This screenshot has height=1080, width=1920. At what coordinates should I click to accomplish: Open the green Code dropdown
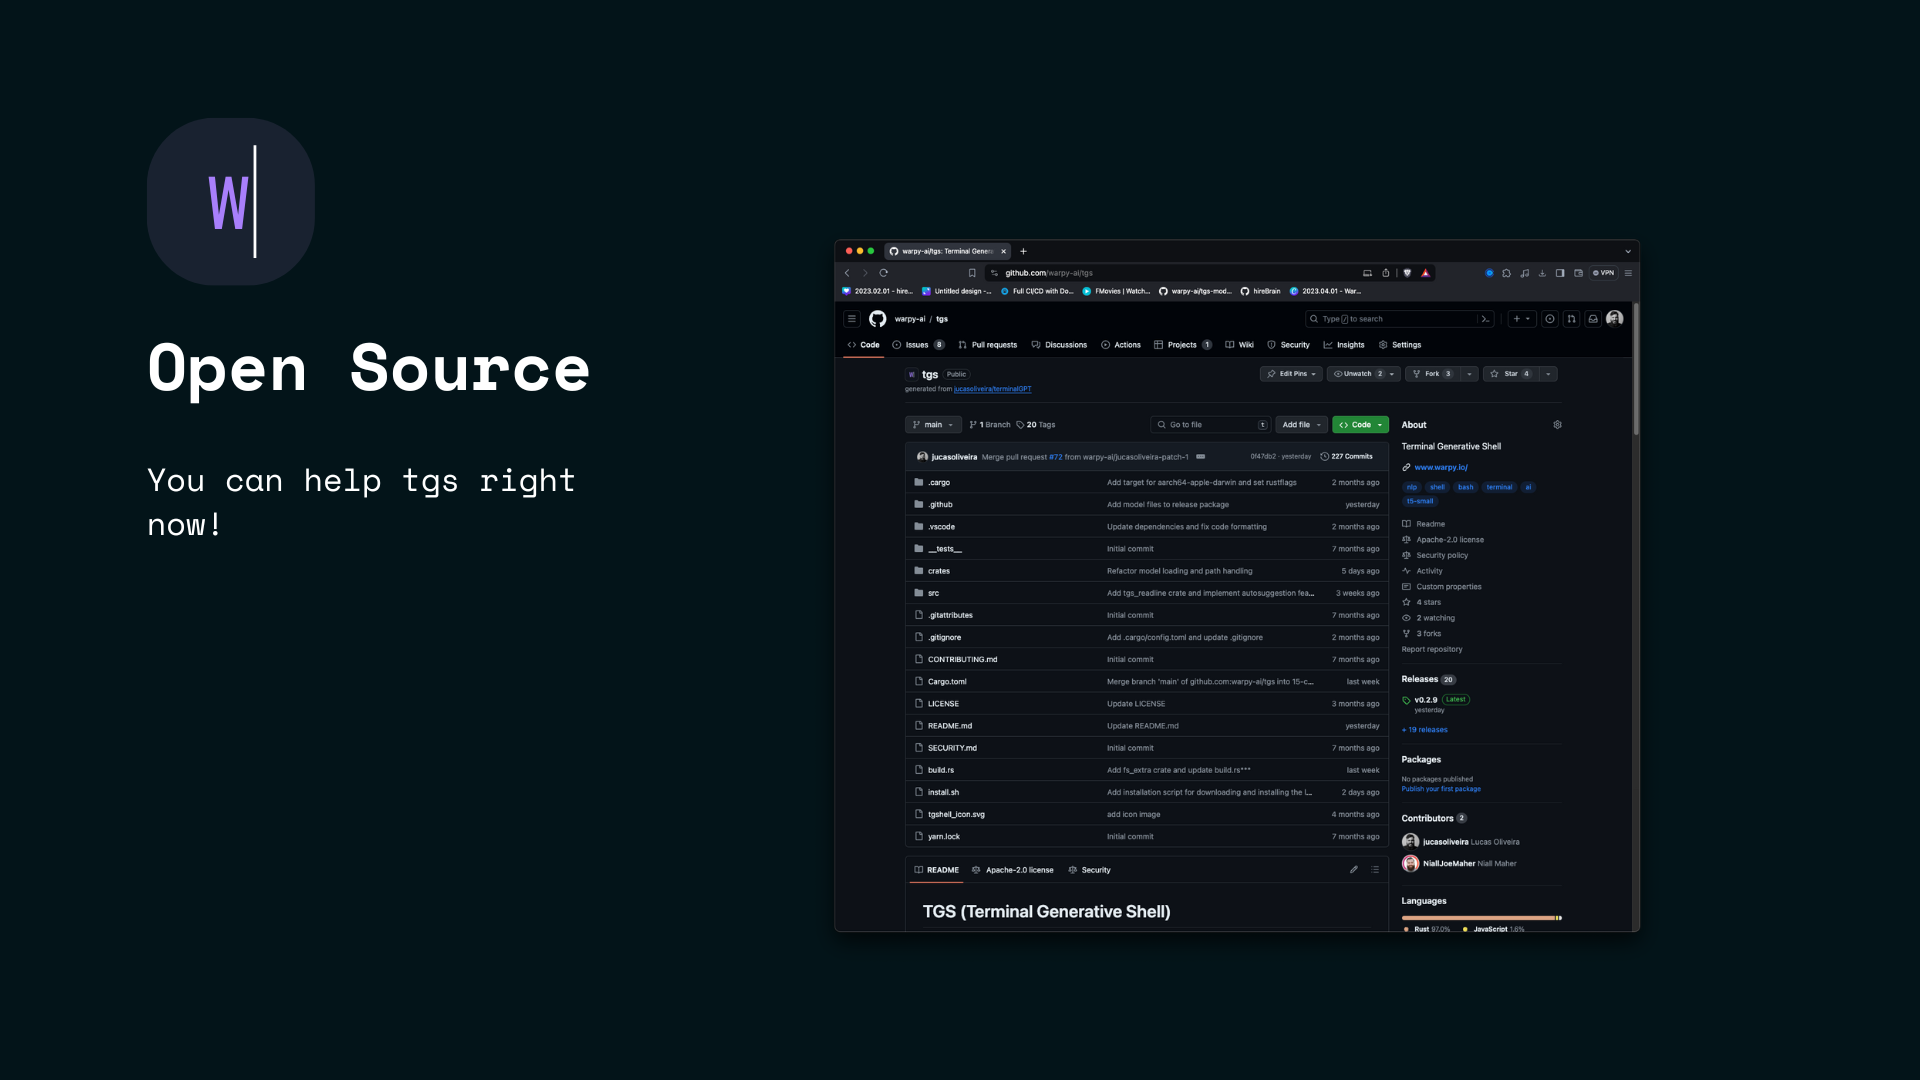click(1360, 425)
